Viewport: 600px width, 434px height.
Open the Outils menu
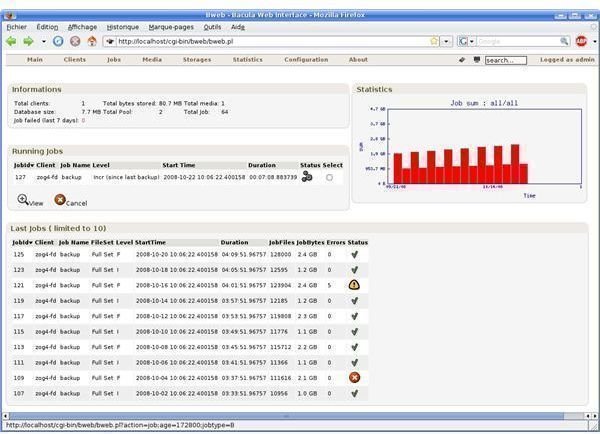point(212,27)
